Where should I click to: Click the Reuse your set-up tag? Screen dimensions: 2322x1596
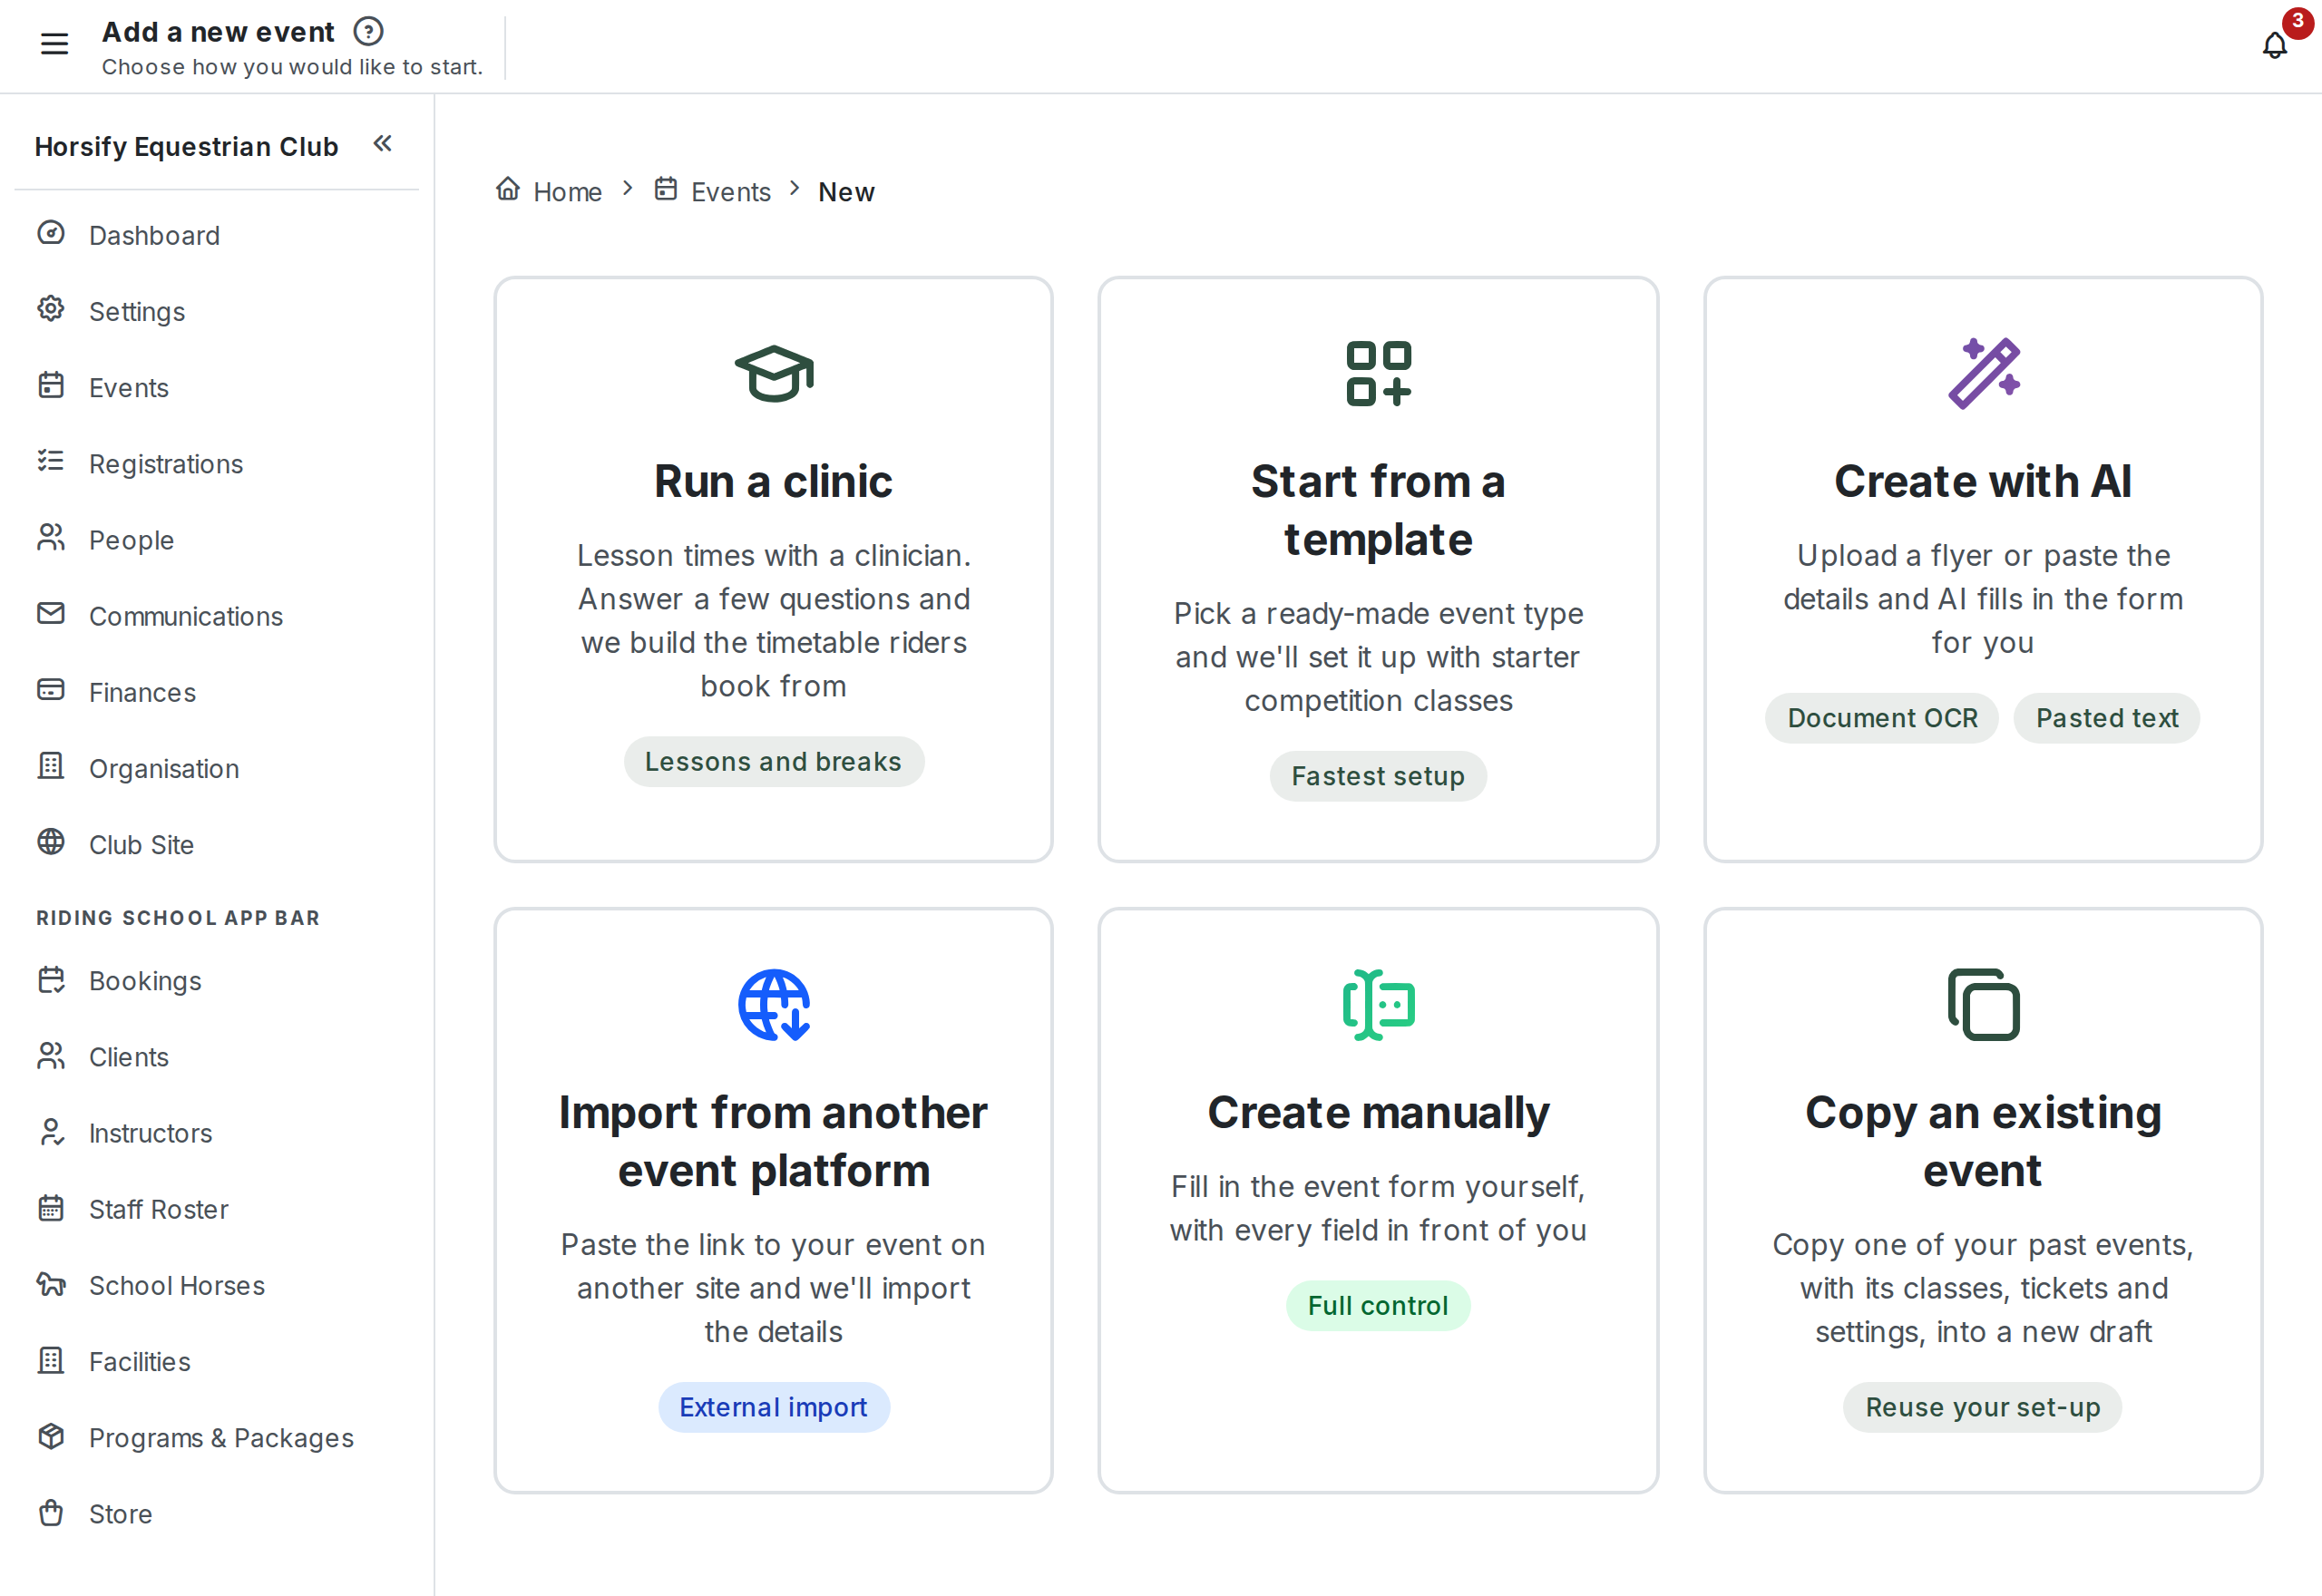pyautogui.click(x=1983, y=1408)
